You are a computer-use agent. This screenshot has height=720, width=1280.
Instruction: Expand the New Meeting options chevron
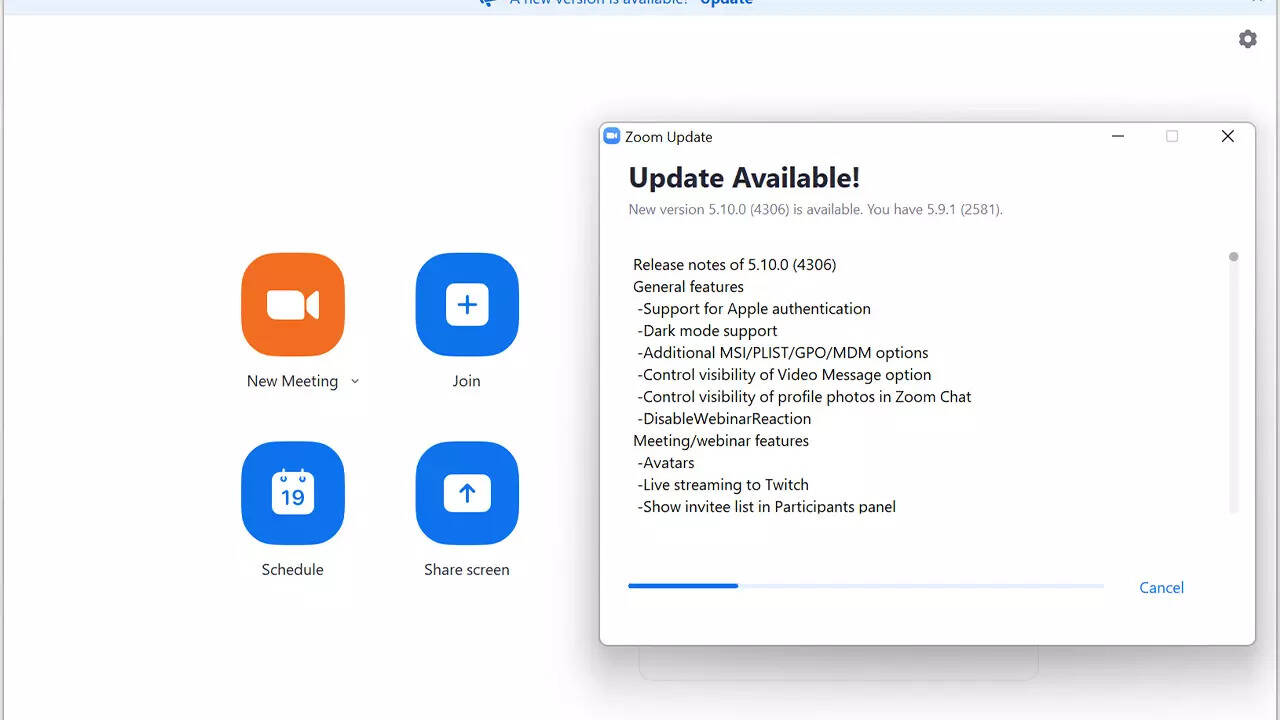(x=355, y=381)
